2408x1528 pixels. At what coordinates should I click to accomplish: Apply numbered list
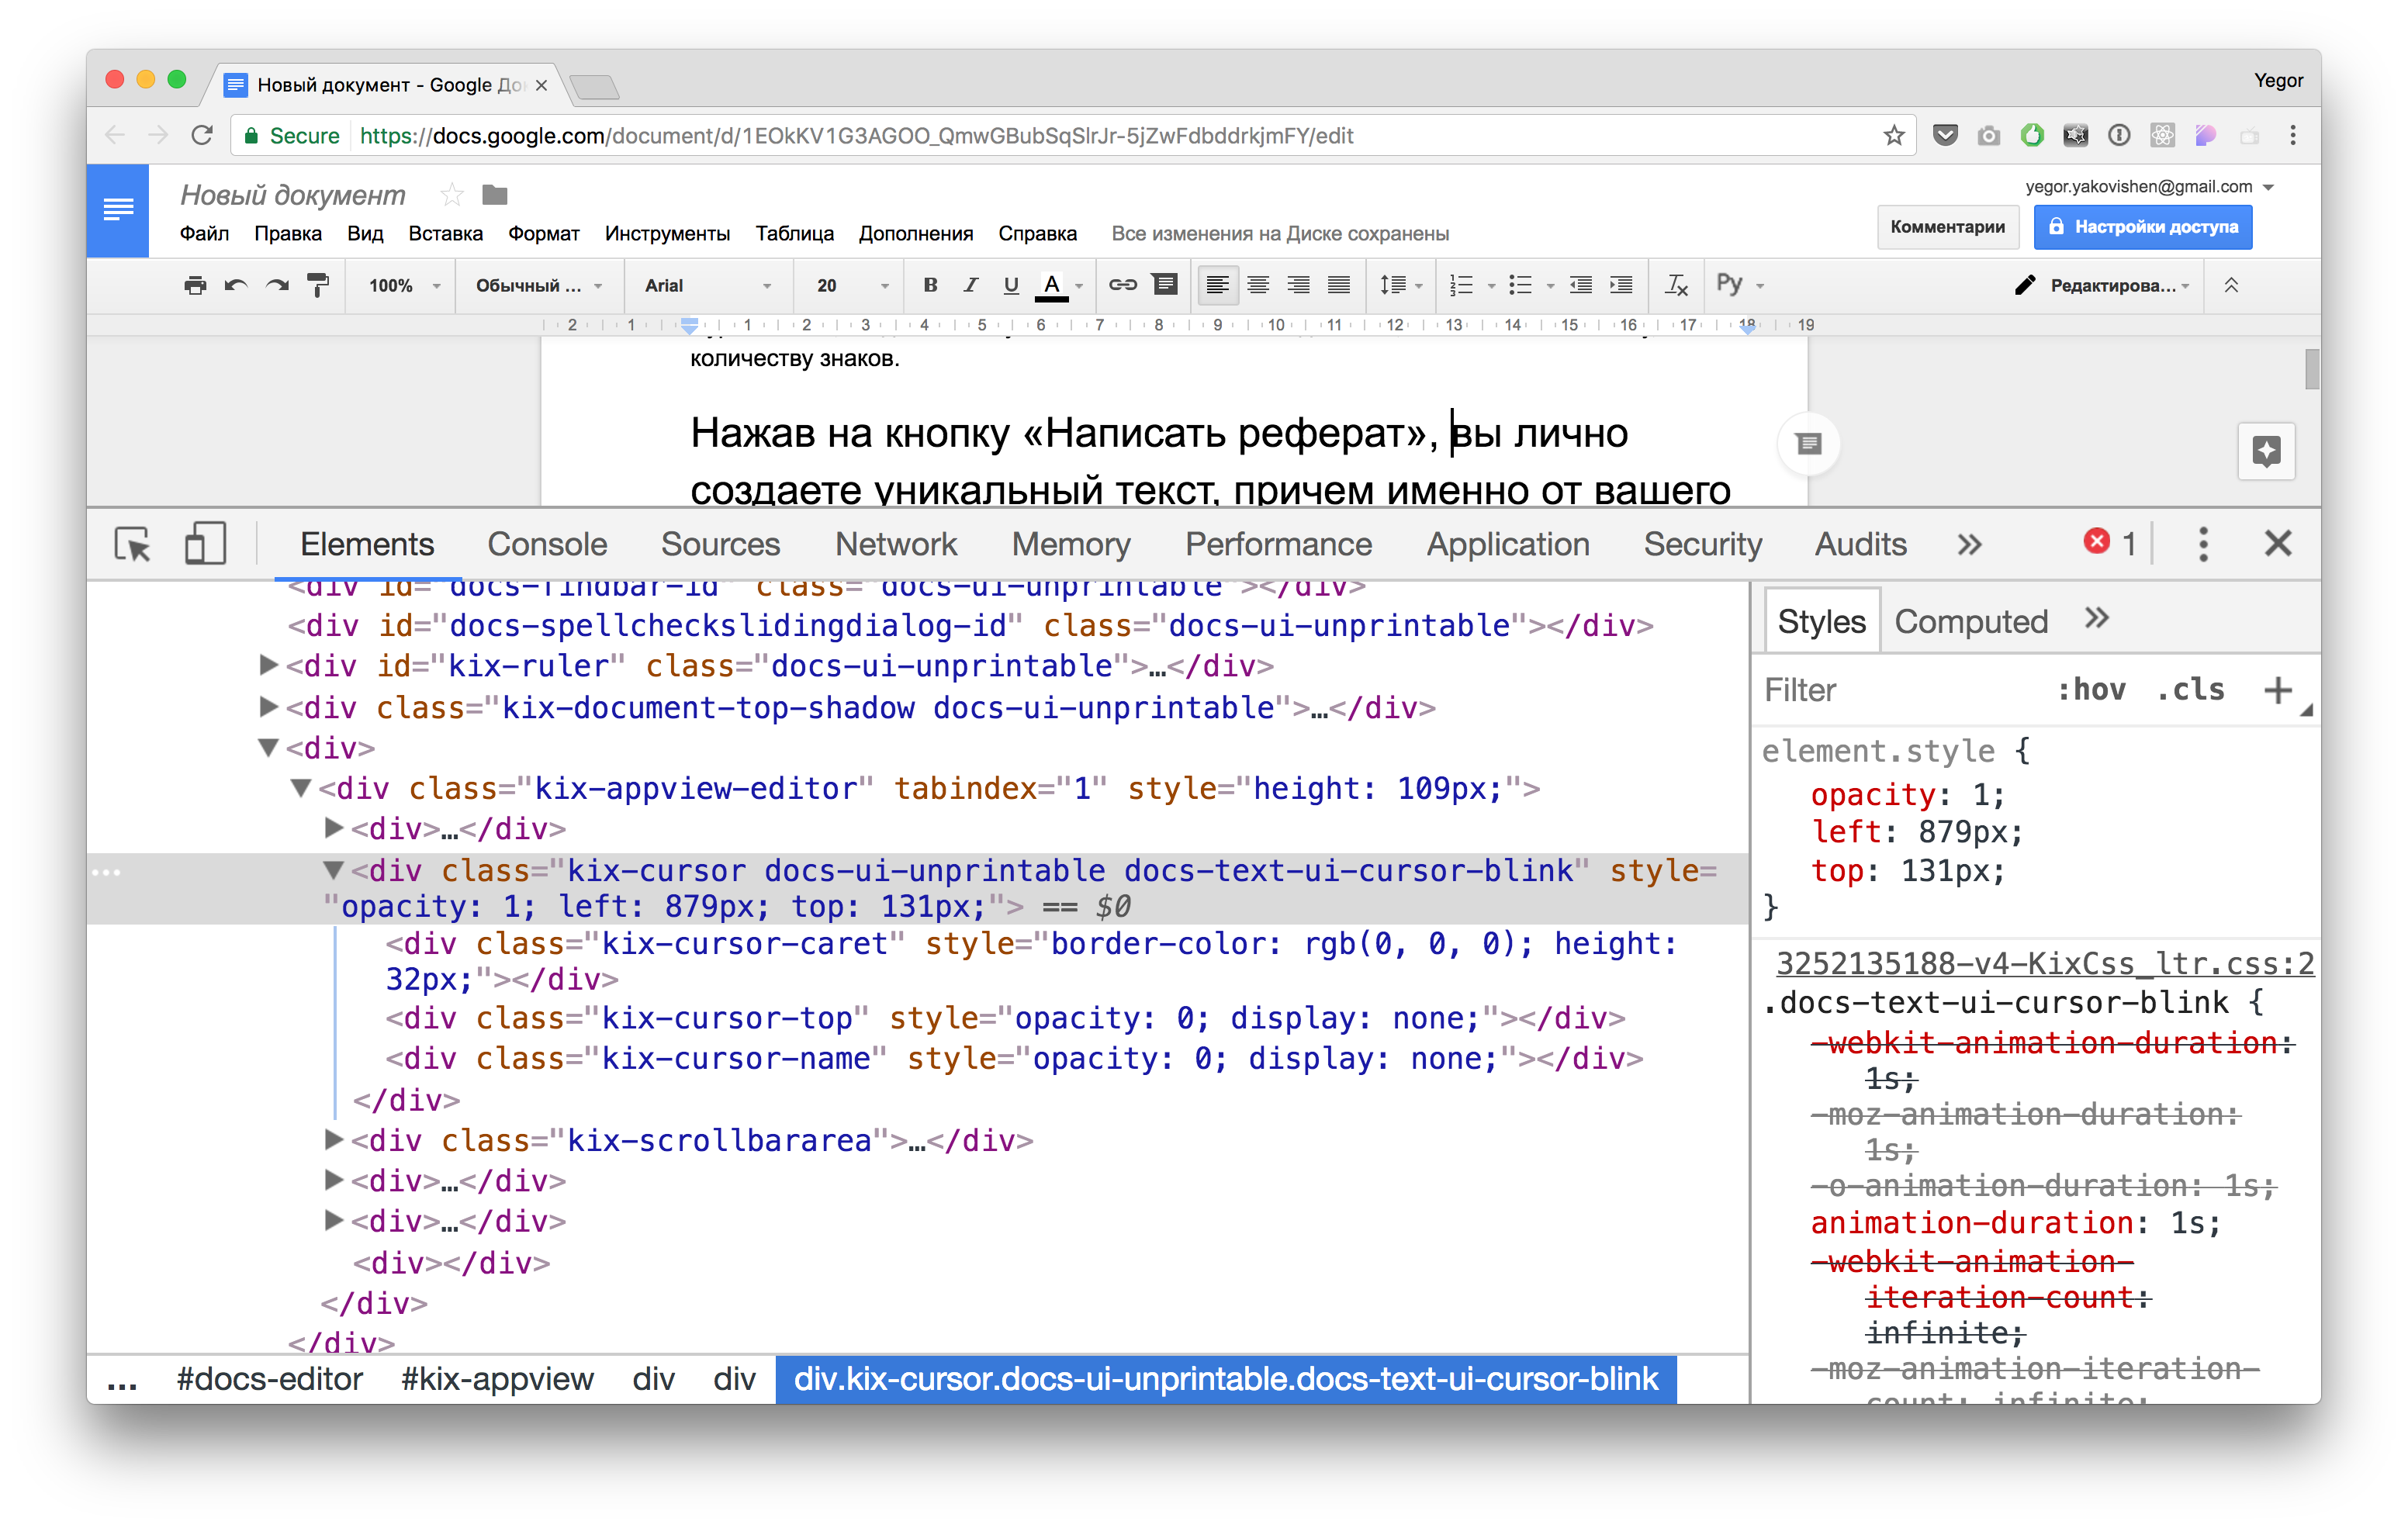pyautogui.click(x=1461, y=286)
